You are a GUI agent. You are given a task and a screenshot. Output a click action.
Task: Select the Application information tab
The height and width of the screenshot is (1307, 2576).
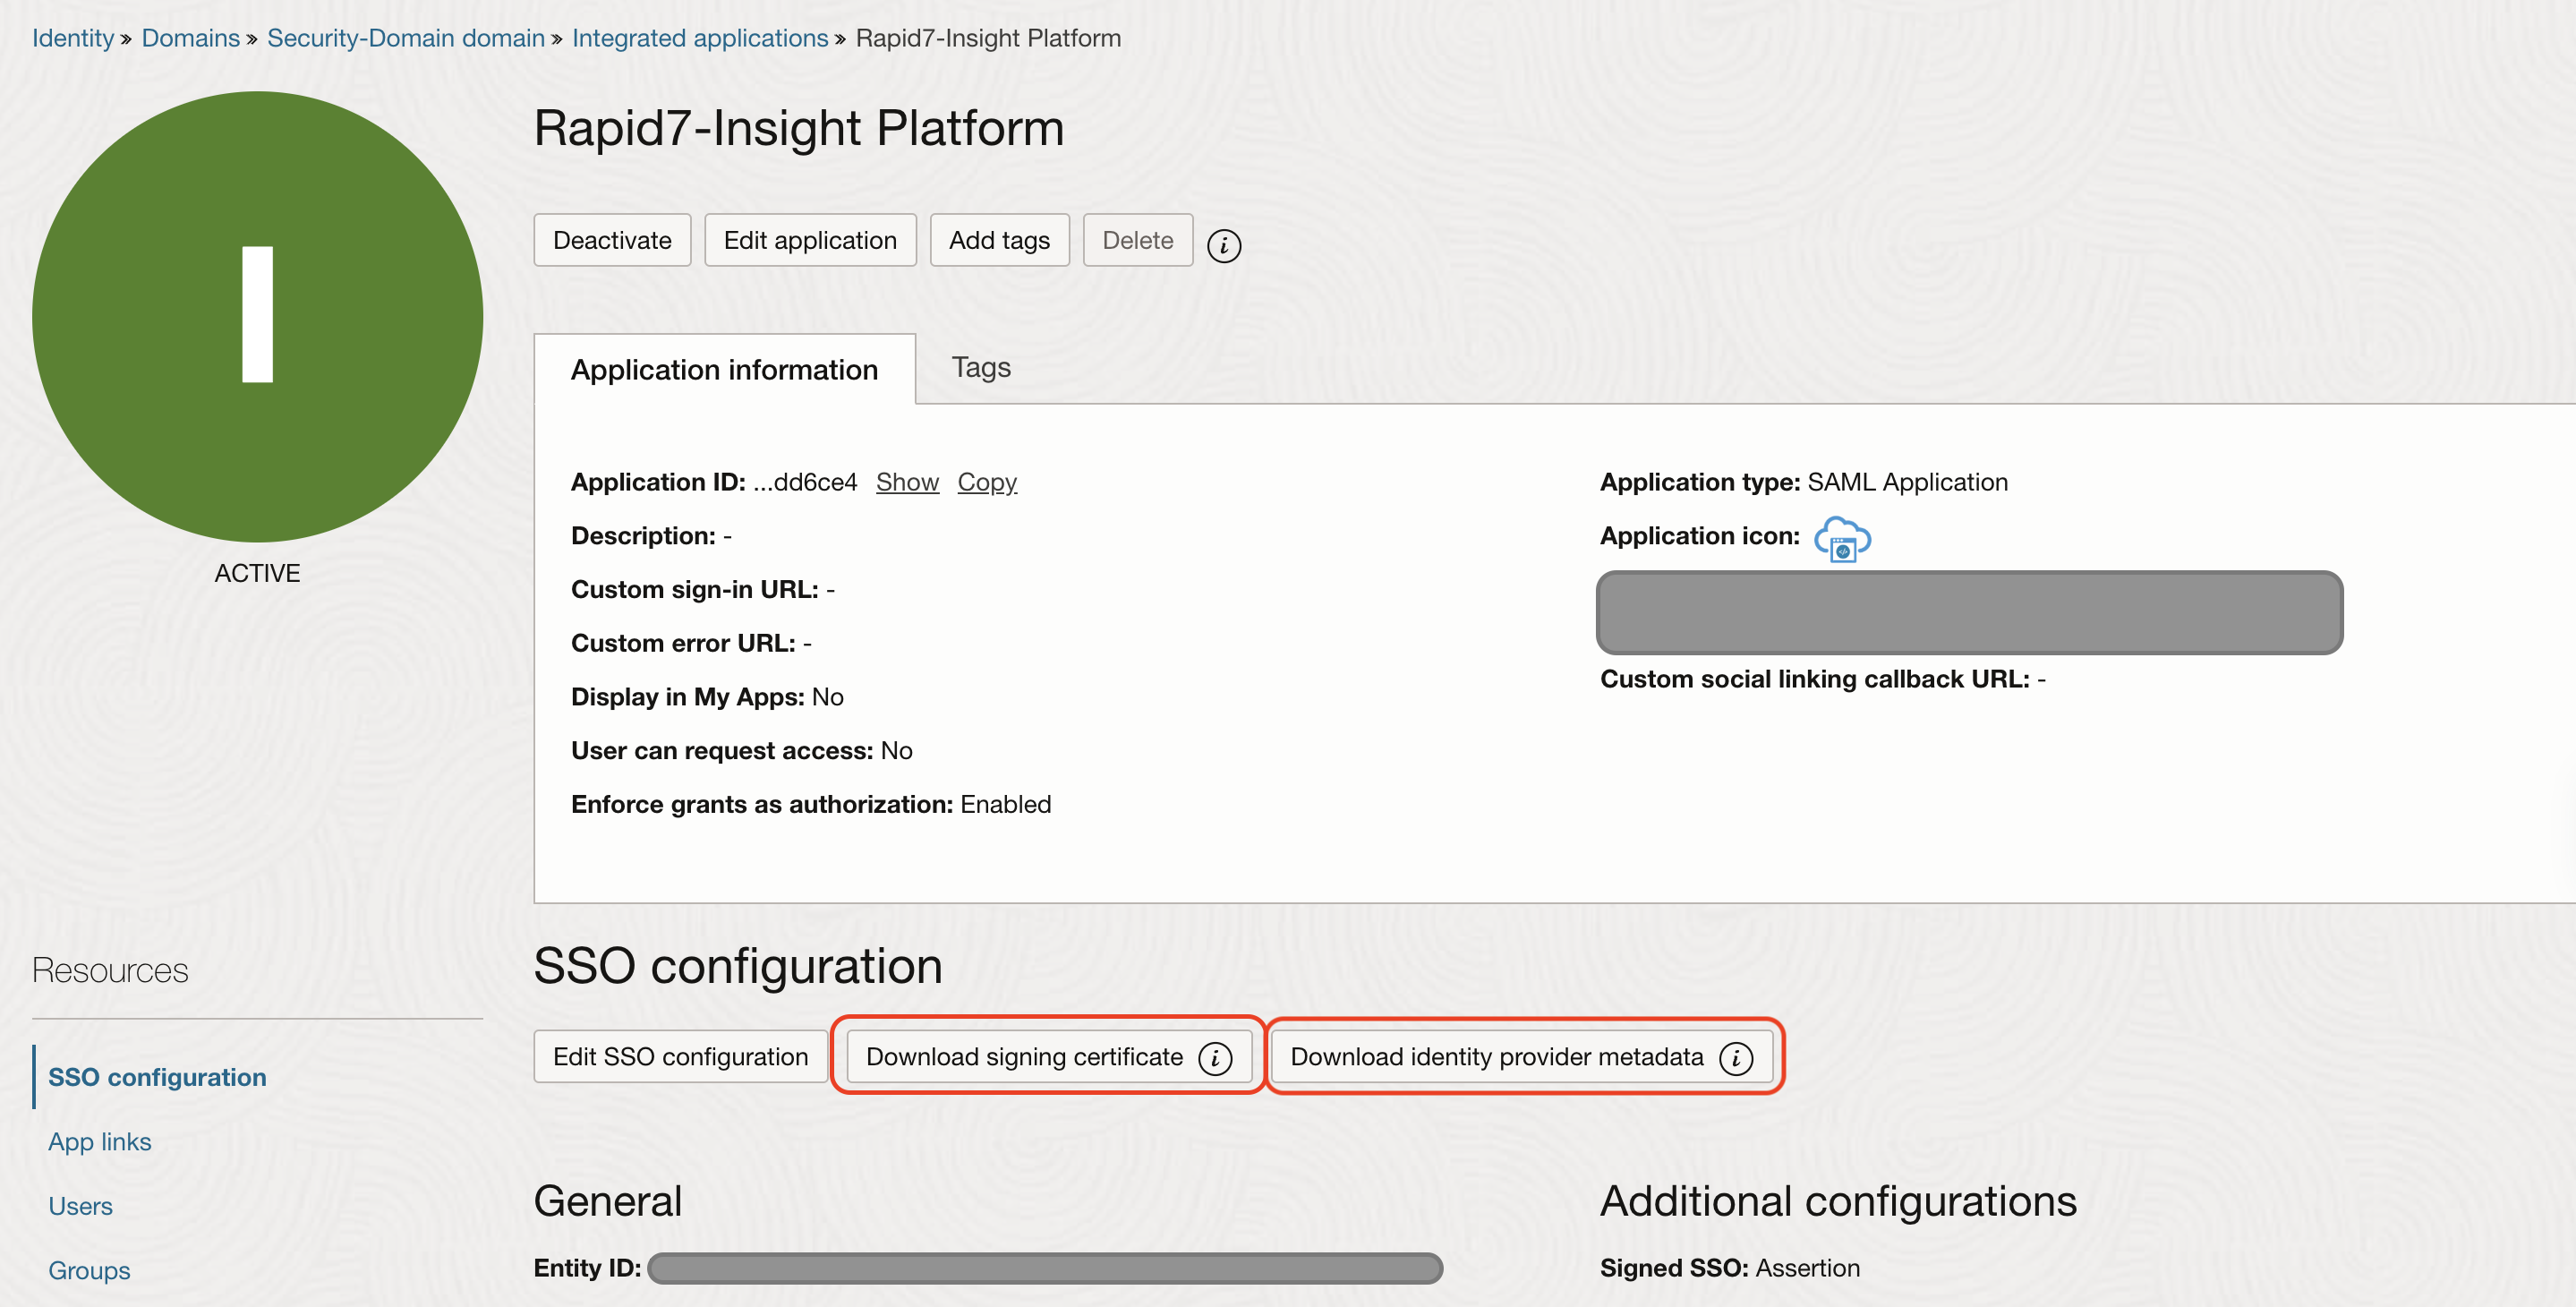[724, 369]
